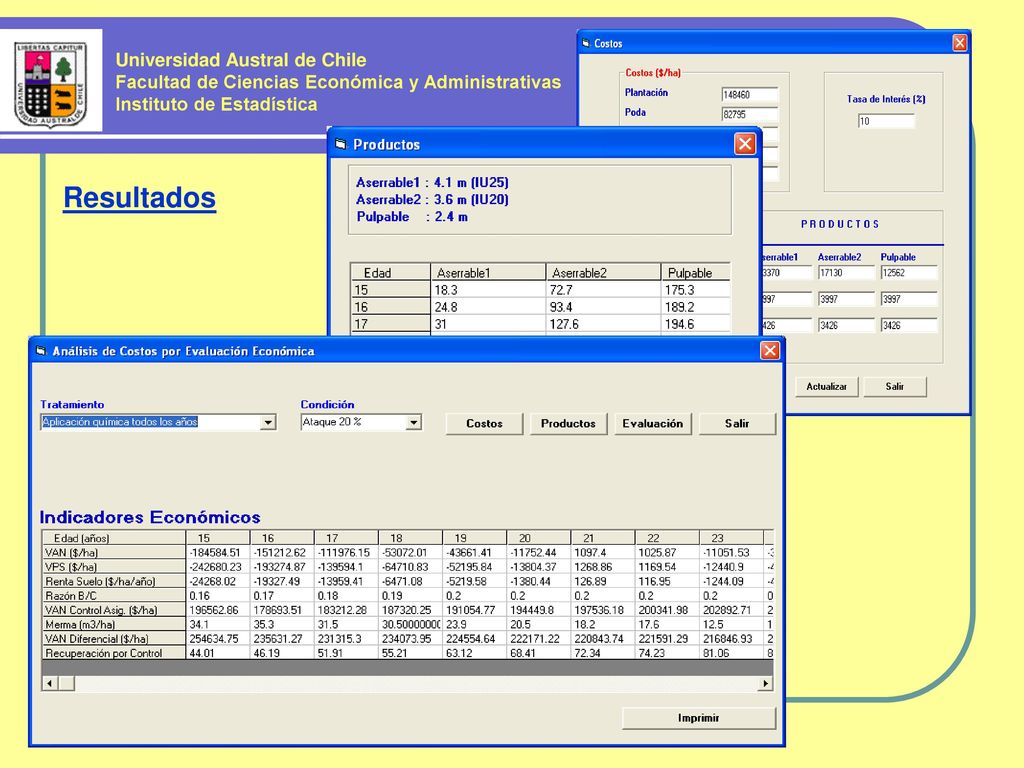The width and height of the screenshot is (1024, 768).
Task: Open the Tratamiento dropdown arrow
Action: 268,423
